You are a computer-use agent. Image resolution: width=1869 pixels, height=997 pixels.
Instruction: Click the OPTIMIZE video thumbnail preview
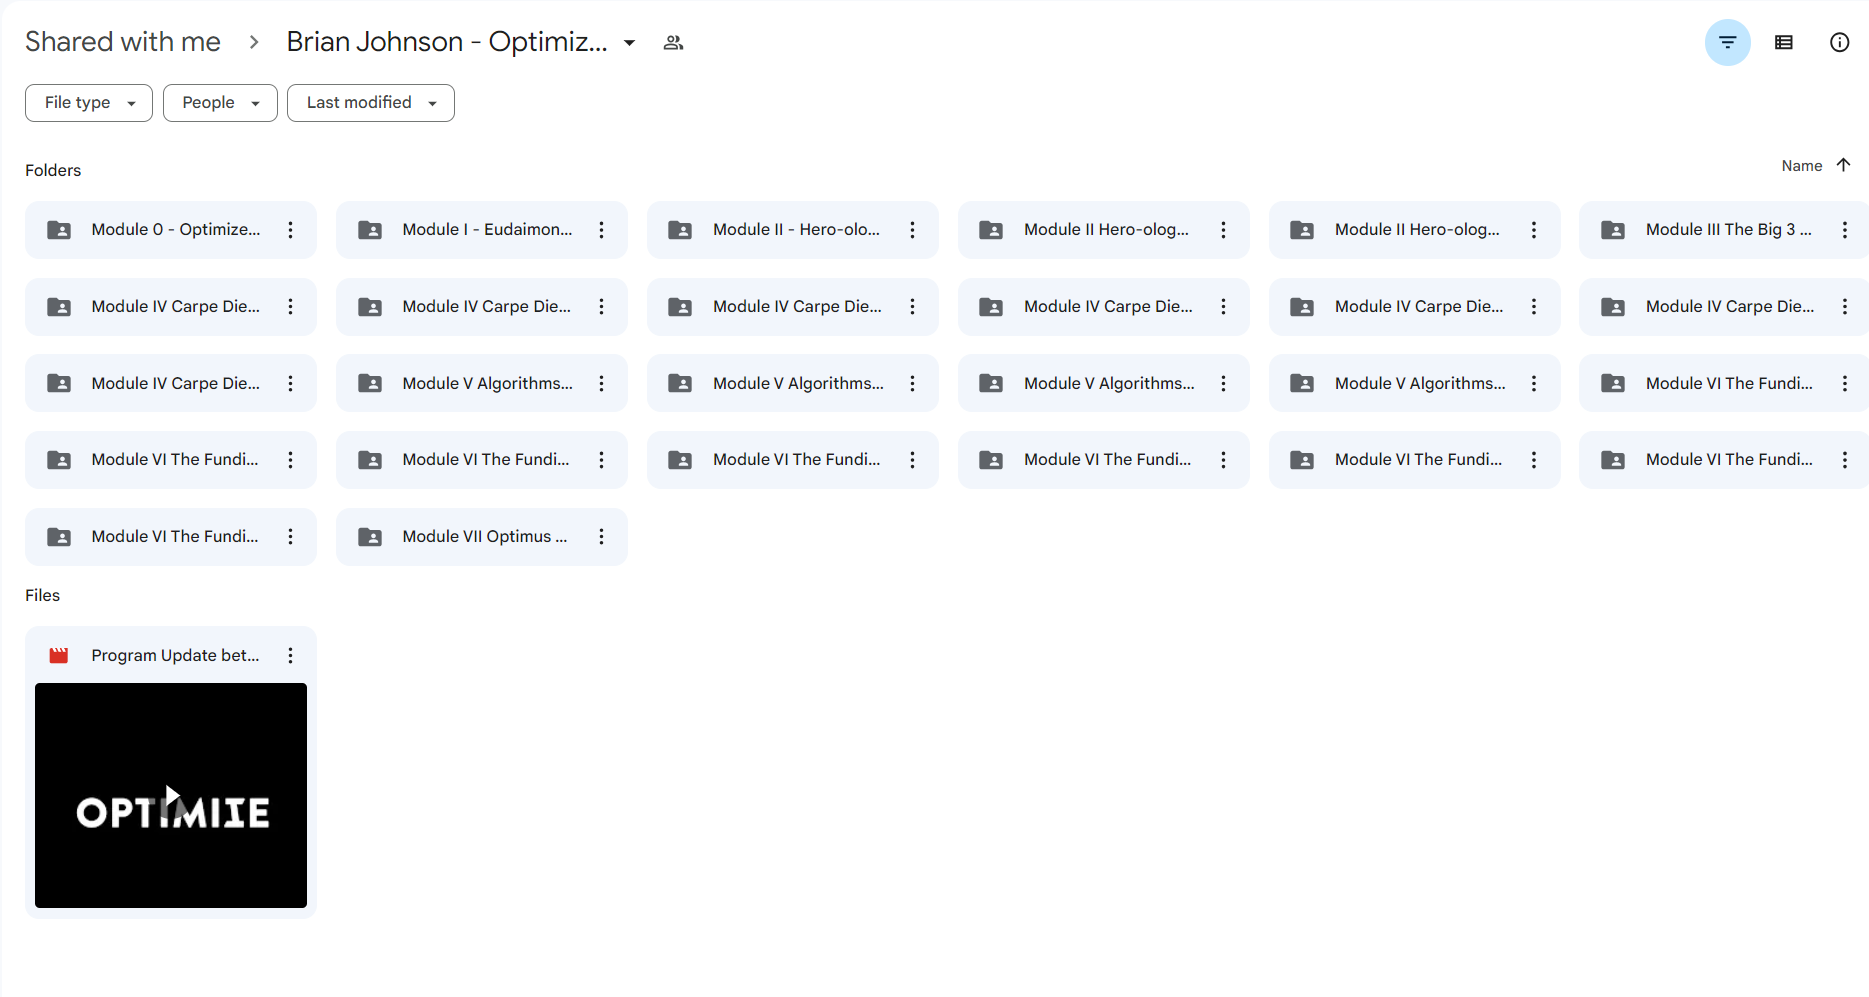coord(171,796)
